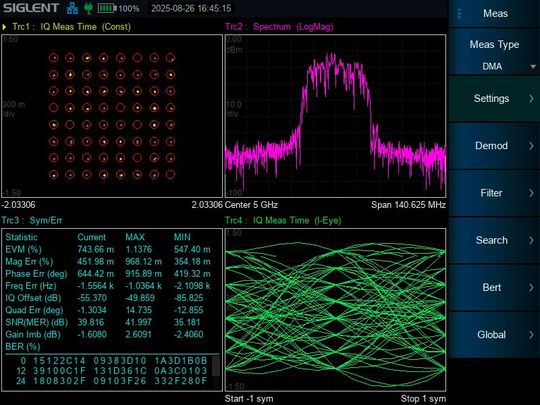Click the Current column header
The width and height of the screenshot is (540, 405).
(92, 237)
